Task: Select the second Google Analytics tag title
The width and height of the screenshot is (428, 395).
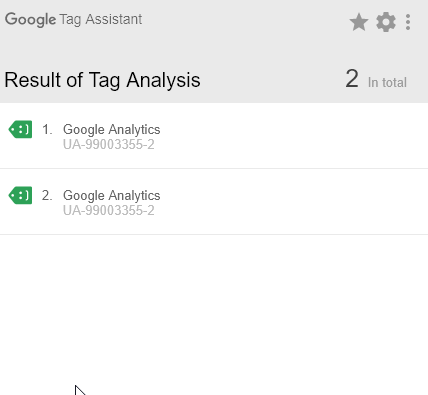Action: [112, 195]
